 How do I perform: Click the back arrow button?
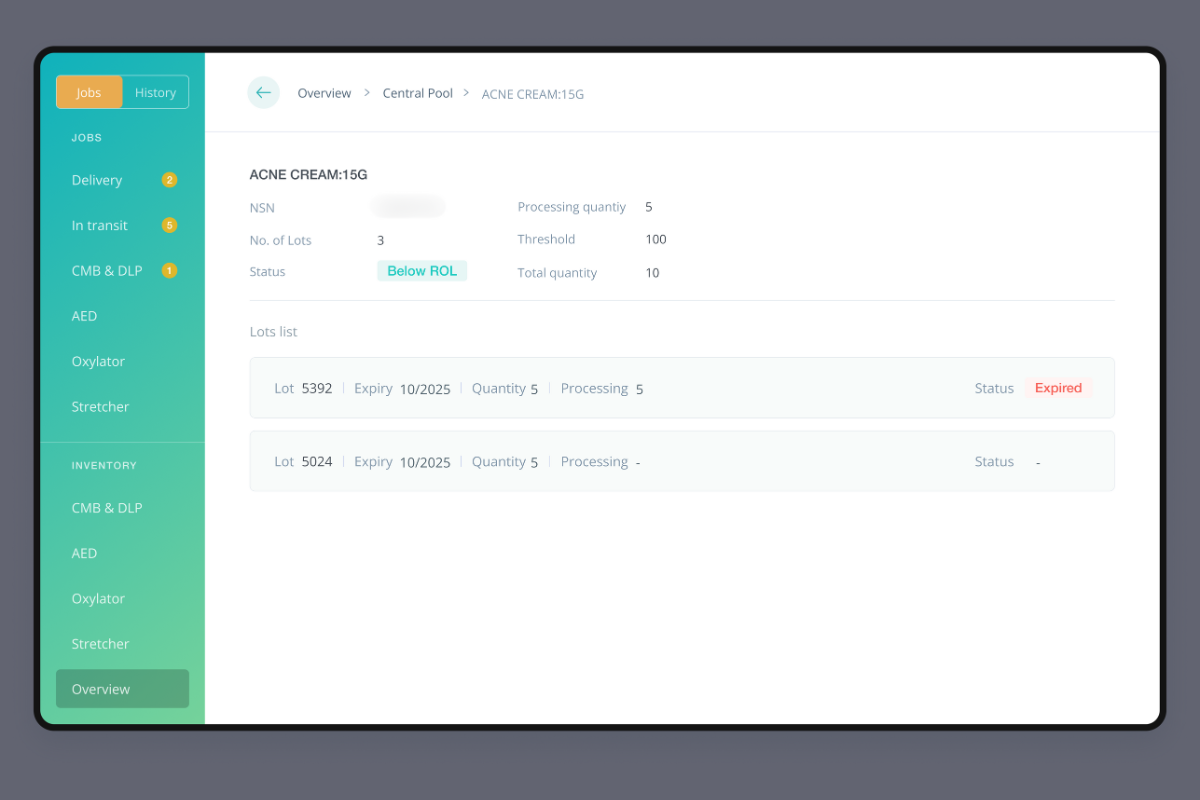263,92
